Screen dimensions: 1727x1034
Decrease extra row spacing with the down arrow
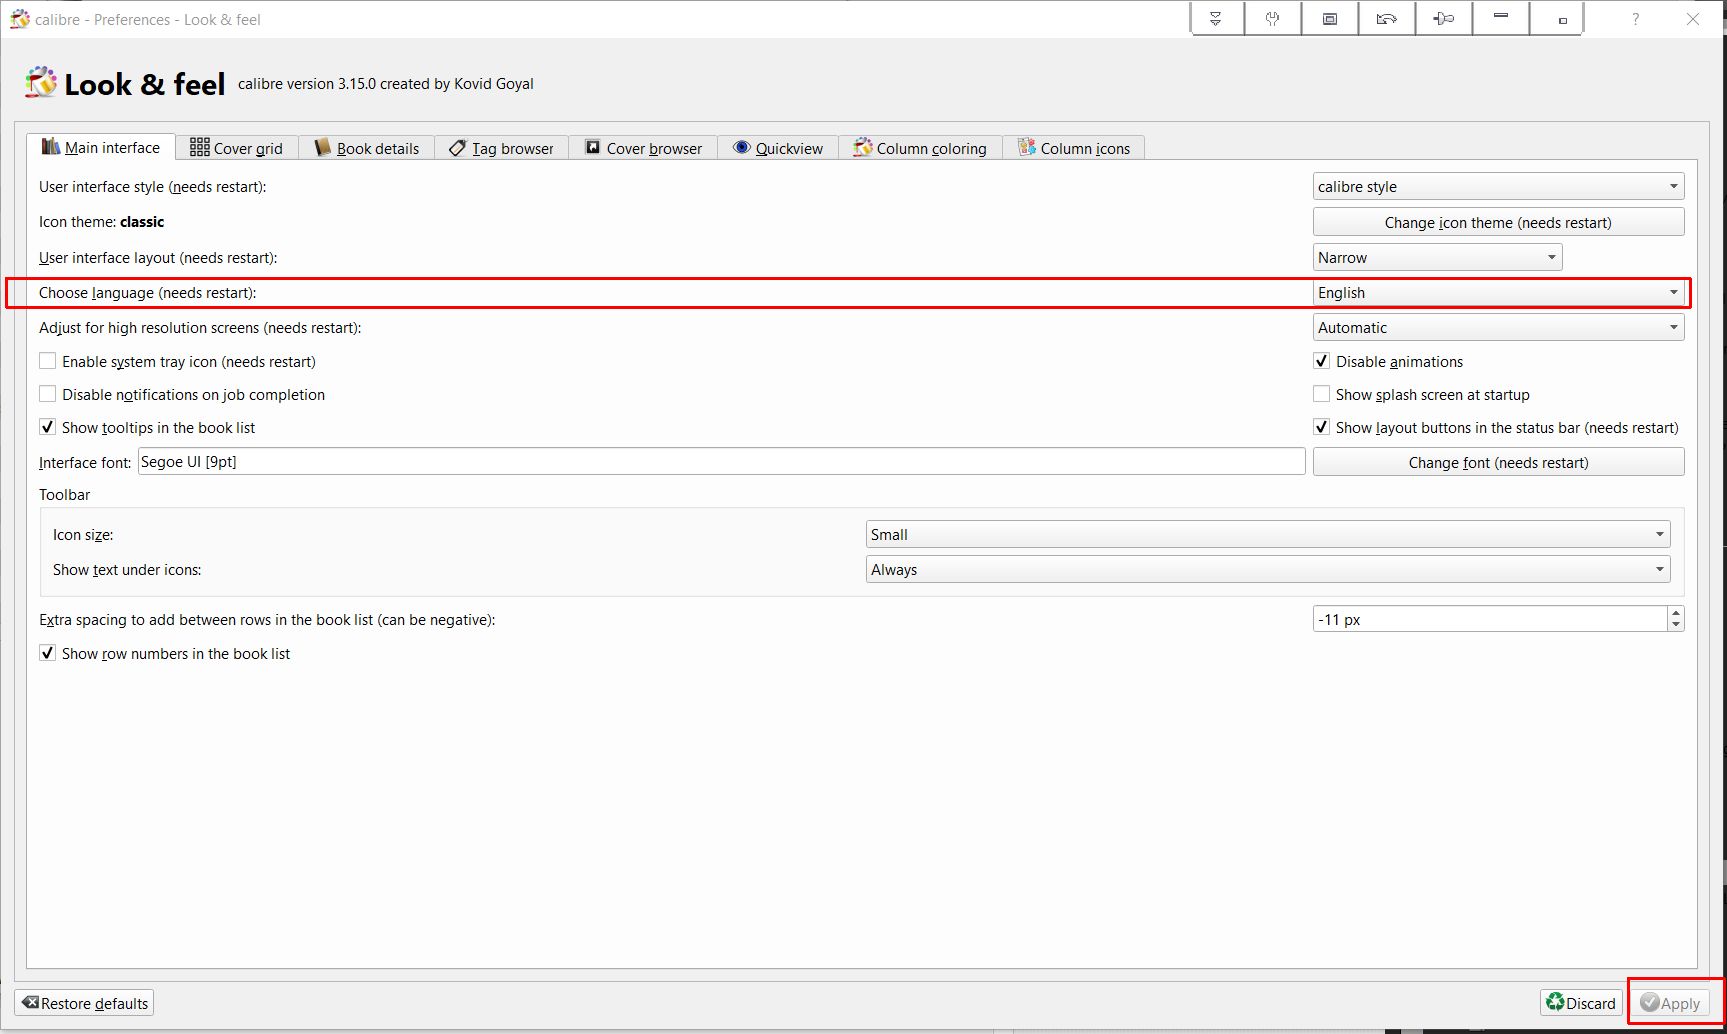point(1675,625)
